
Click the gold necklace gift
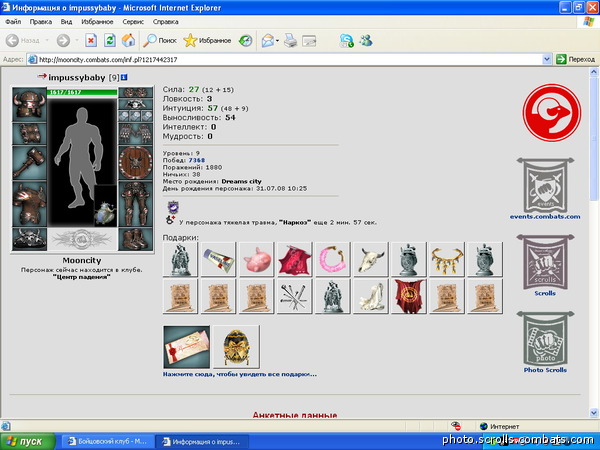[447, 259]
